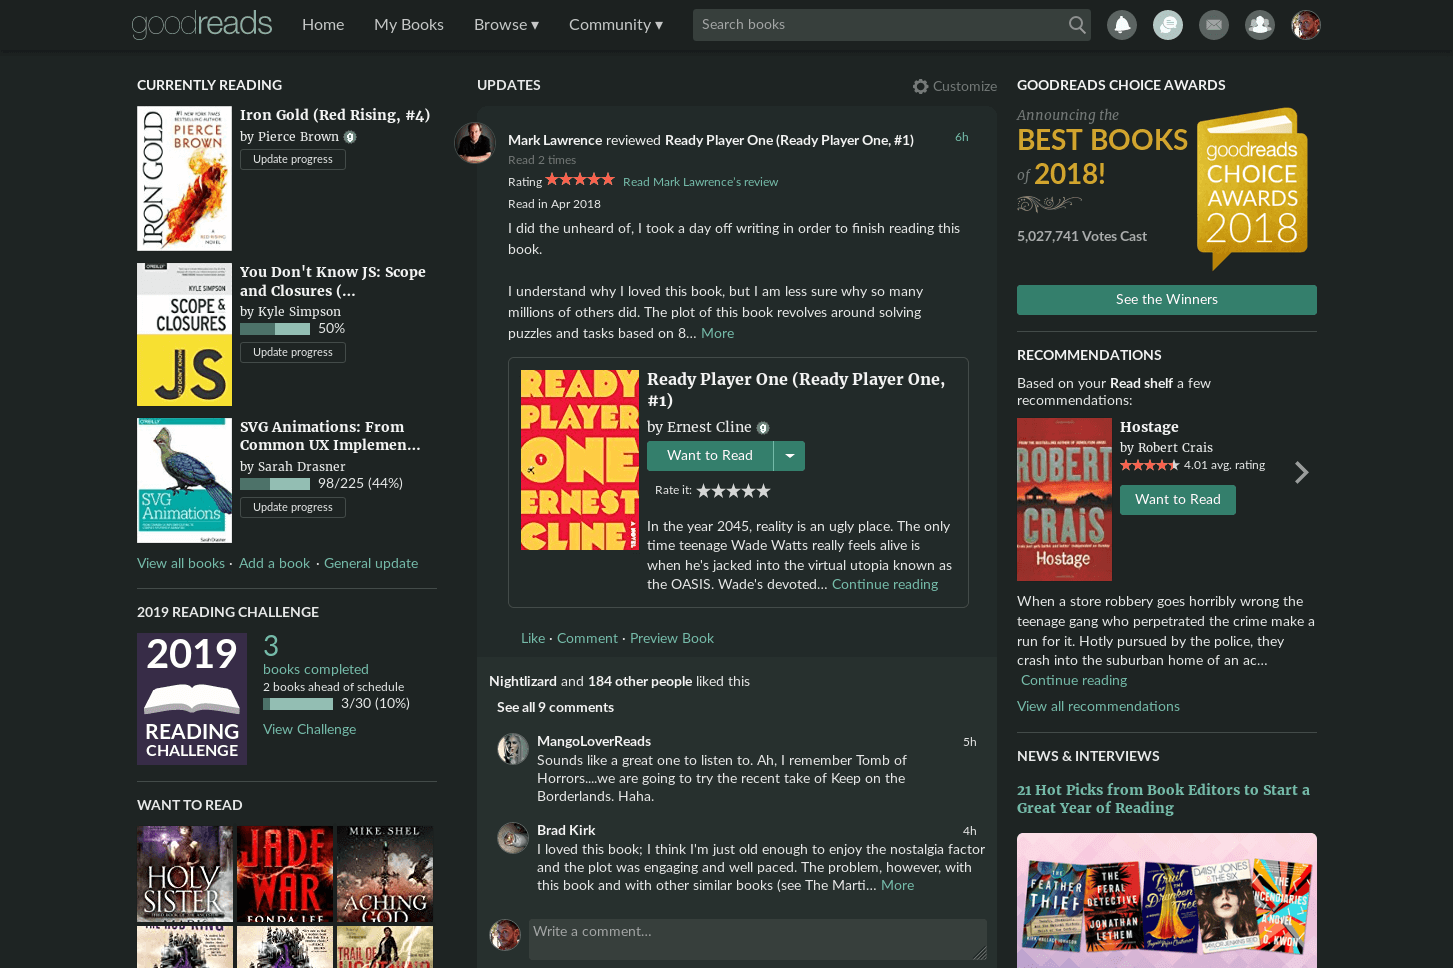Open Brad Kirk's avatar
The height and width of the screenshot is (968, 1453).
(513, 838)
